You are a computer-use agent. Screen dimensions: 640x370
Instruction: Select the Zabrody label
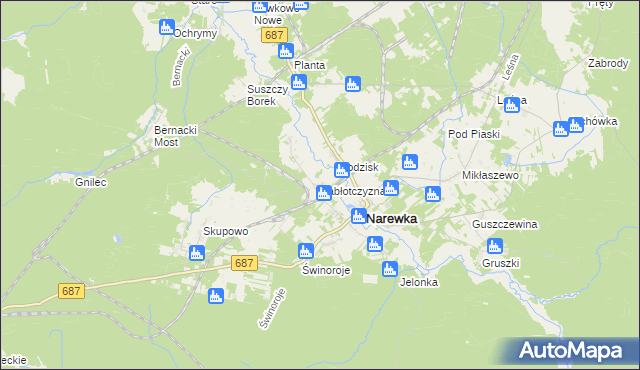coord(608,63)
